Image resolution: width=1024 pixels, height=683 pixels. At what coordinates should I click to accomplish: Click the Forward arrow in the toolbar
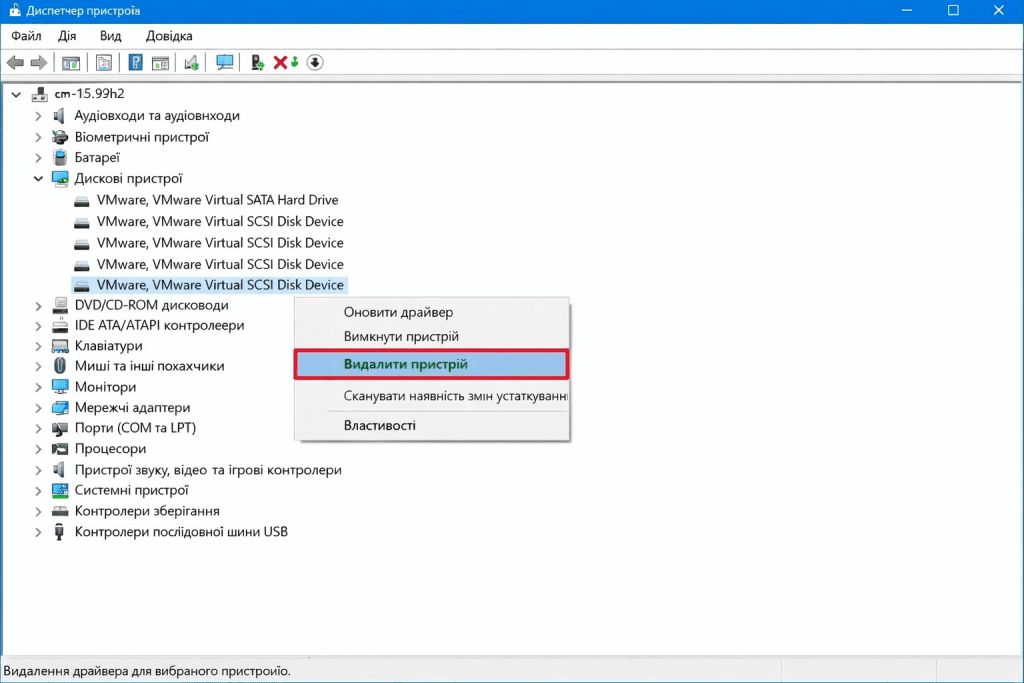pyautogui.click(x=39, y=63)
